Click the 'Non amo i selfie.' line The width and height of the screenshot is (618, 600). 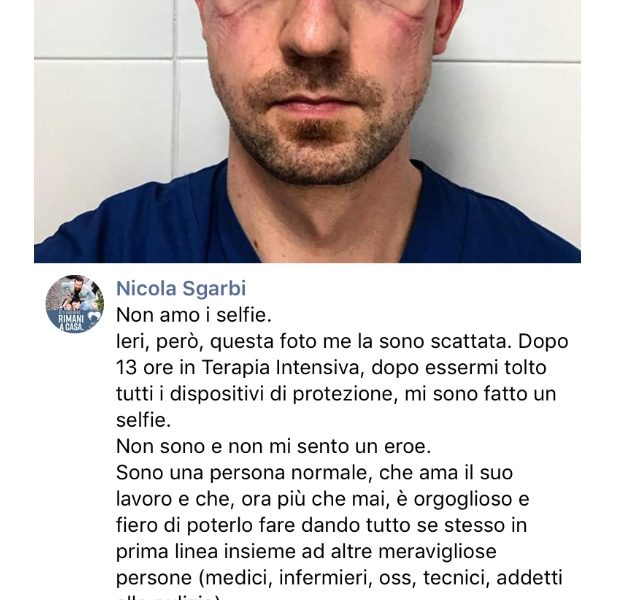point(194,315)
